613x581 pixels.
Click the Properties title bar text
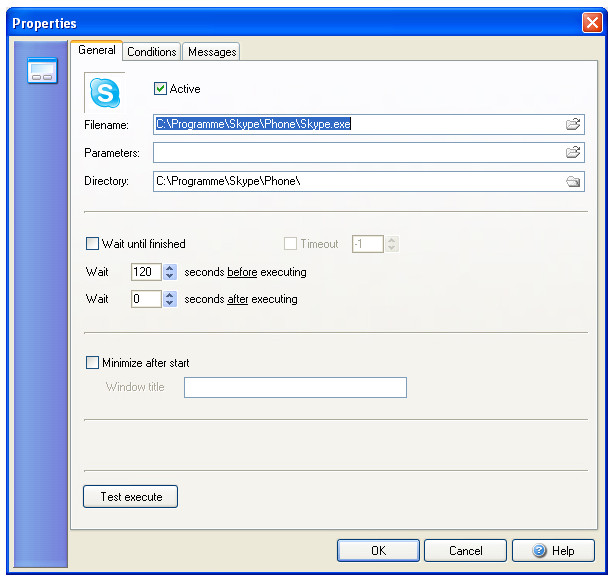[x=44, y=23]
